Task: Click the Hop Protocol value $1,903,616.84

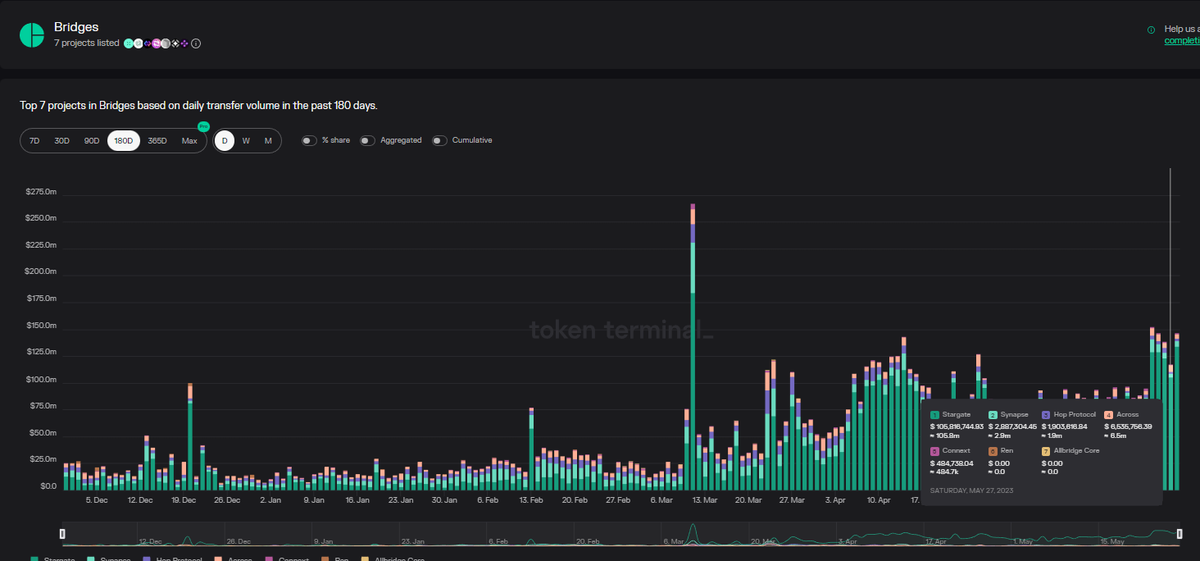Action: 1066,426
